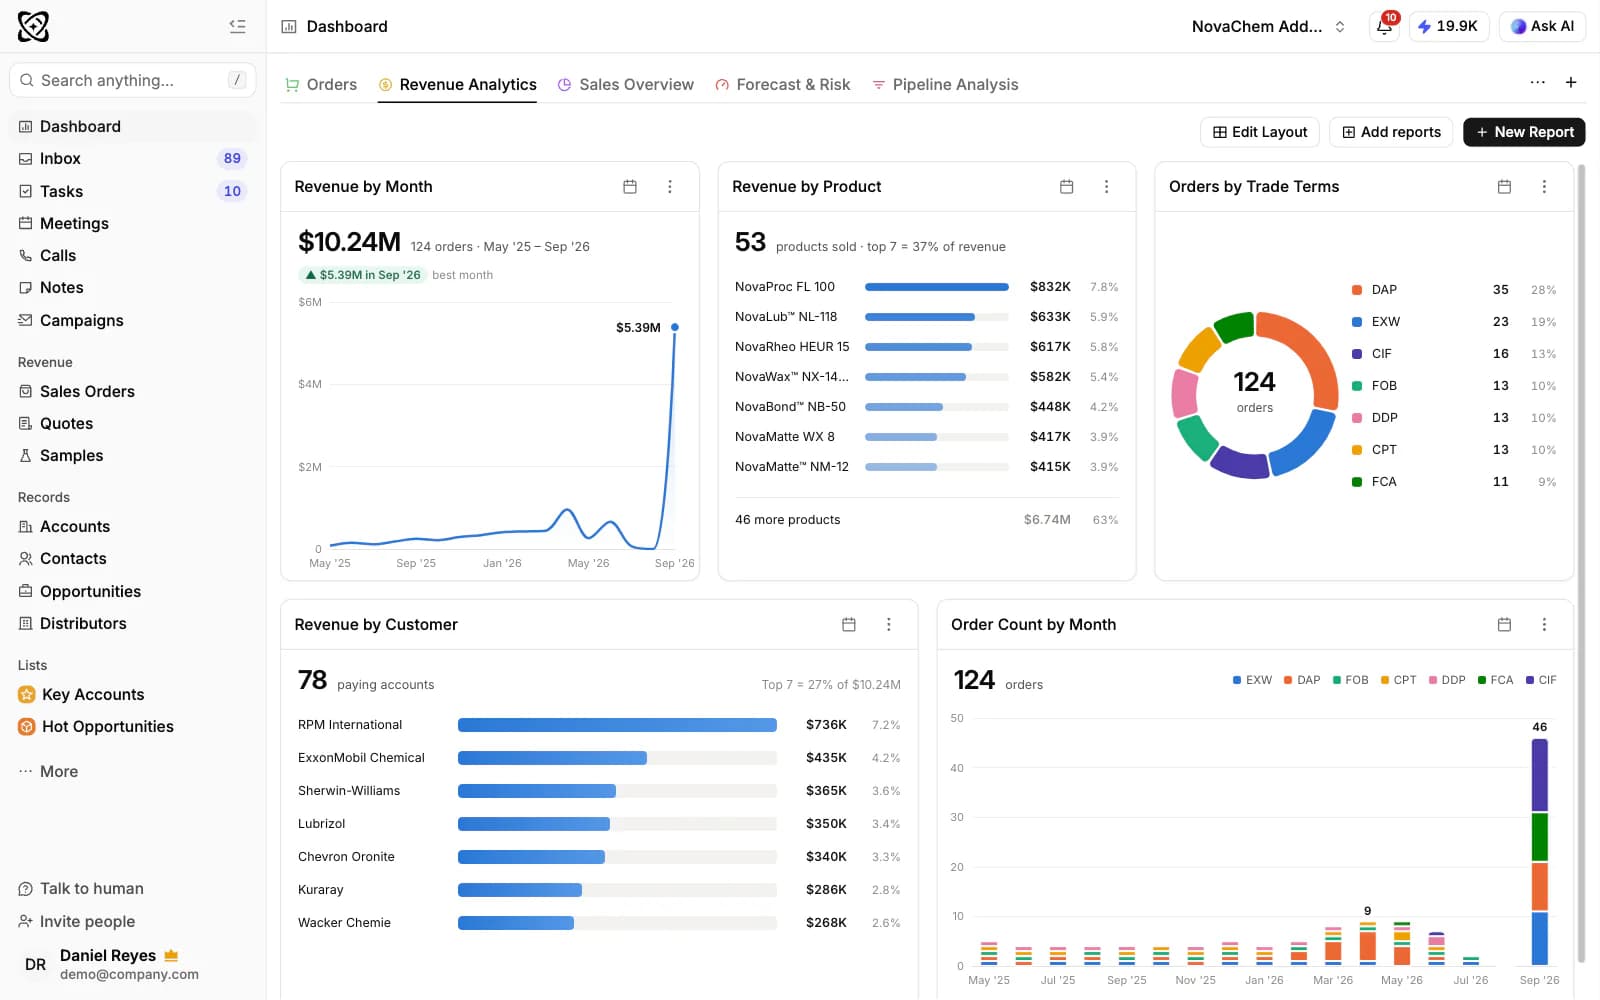The height and width of the screenshot is (1000, 1600).
Task: Open Orders by Trade Terms options menu
Action: (1544, 187)
